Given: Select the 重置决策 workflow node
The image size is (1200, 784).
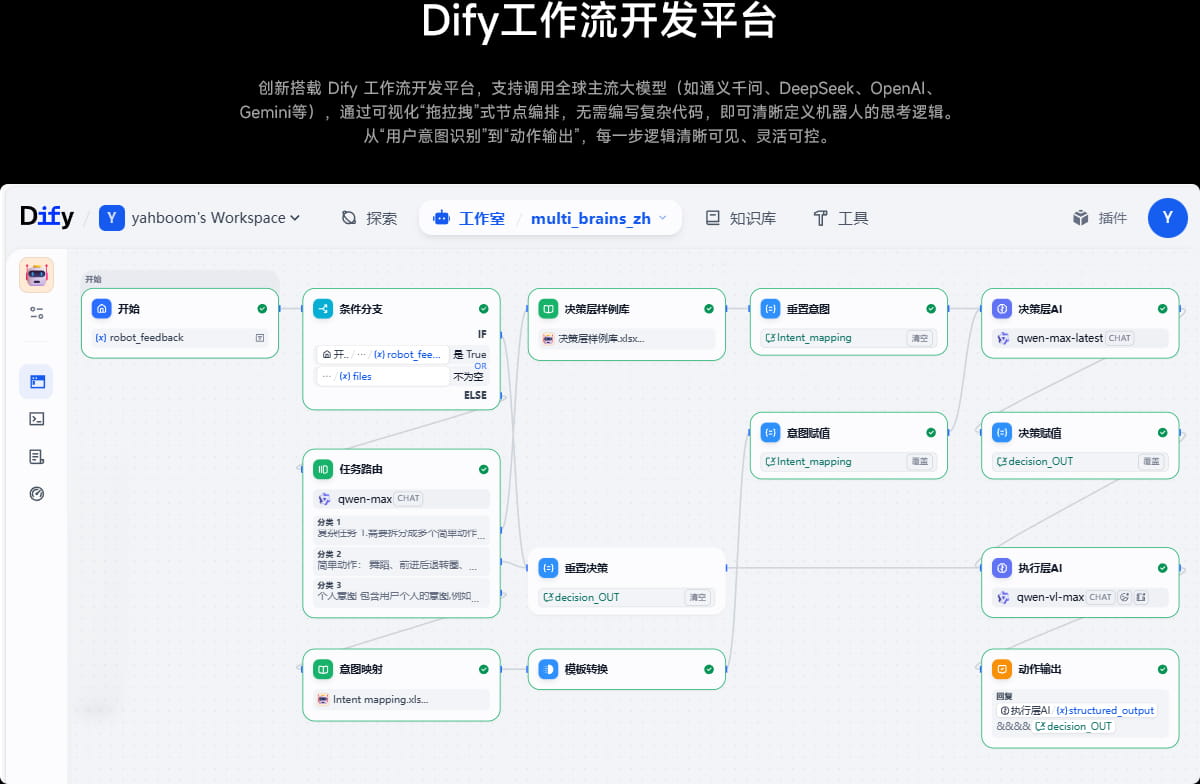Looking at the screenshot, I should [x=627, y=580].
